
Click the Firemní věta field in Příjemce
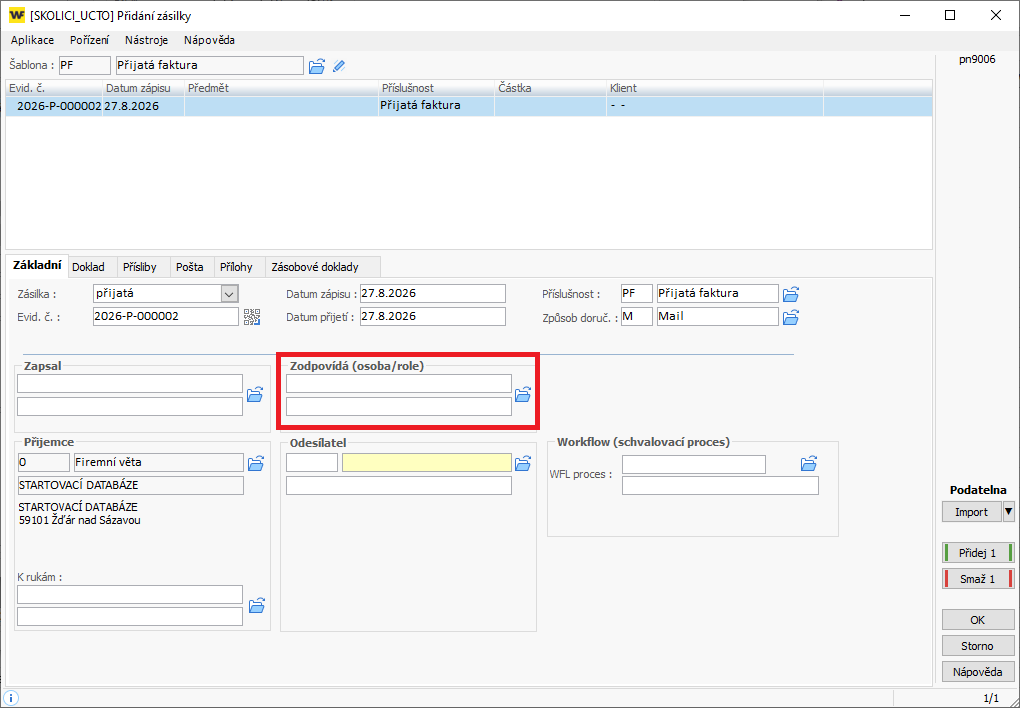click(x=159, y=463)
